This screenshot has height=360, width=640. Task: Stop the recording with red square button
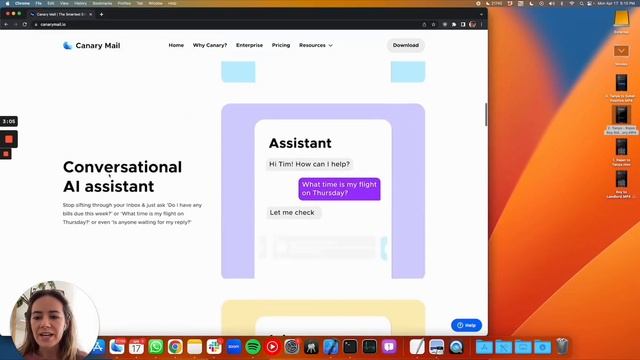point(9,140)
